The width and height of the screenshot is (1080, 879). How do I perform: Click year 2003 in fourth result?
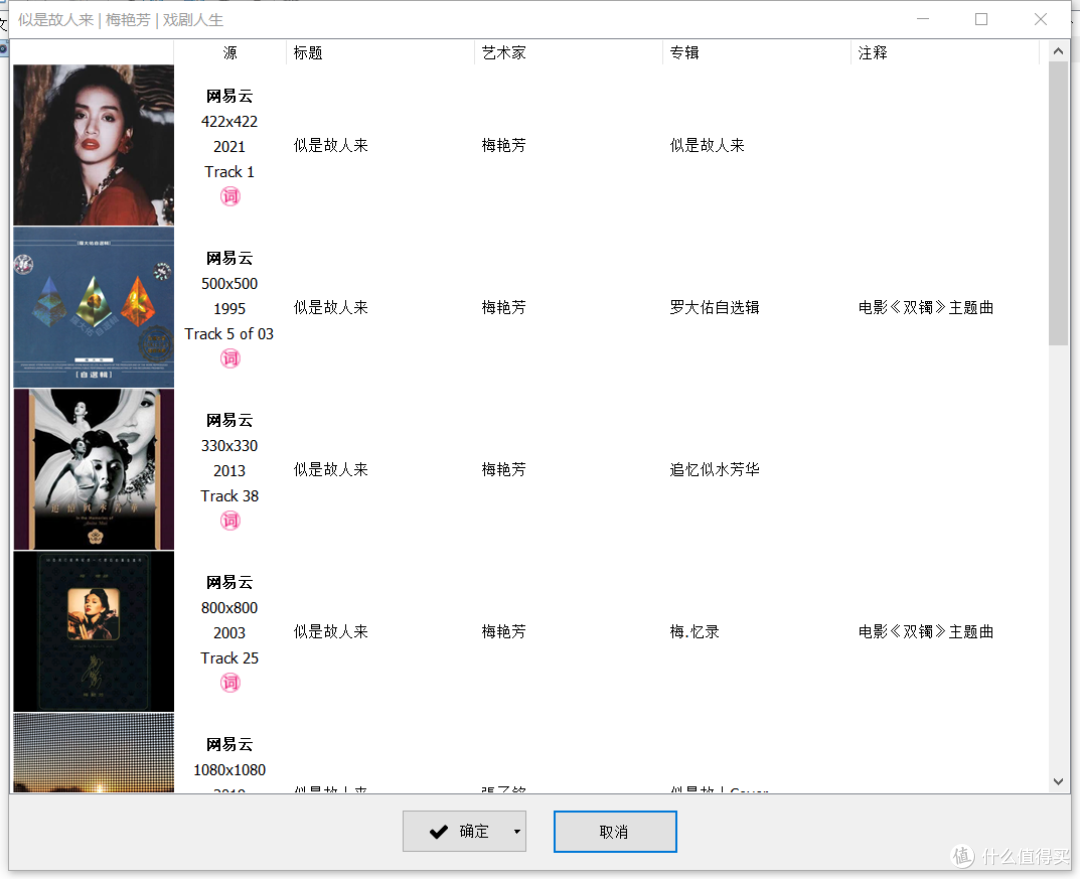(229, 632)
